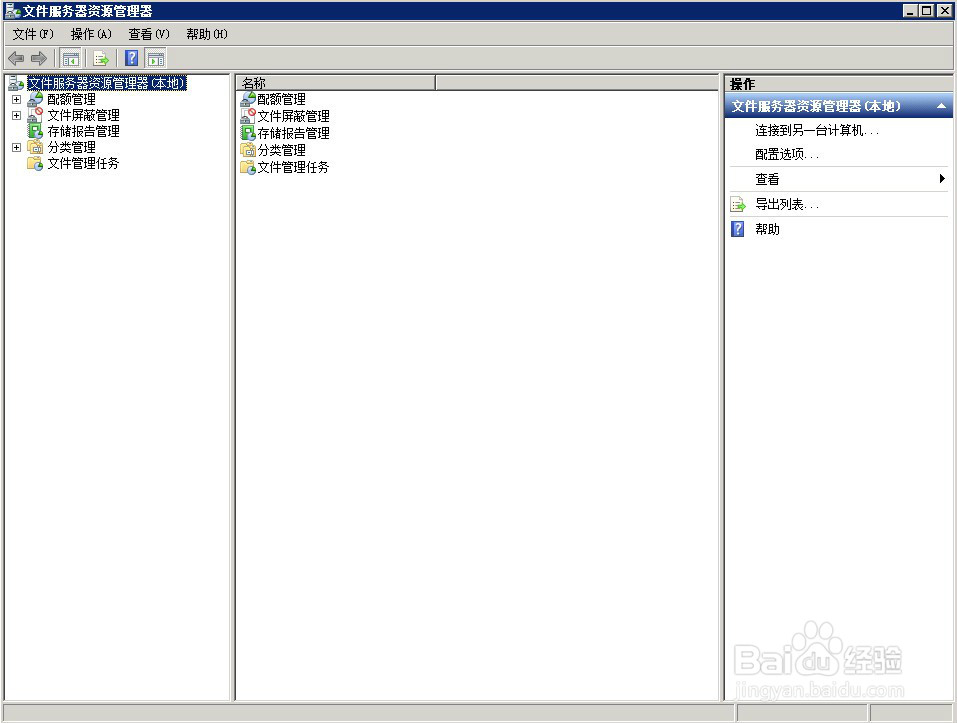957x723 pixels.
Task: Click 配额管理 icon in center list
Action: [248, 99]
